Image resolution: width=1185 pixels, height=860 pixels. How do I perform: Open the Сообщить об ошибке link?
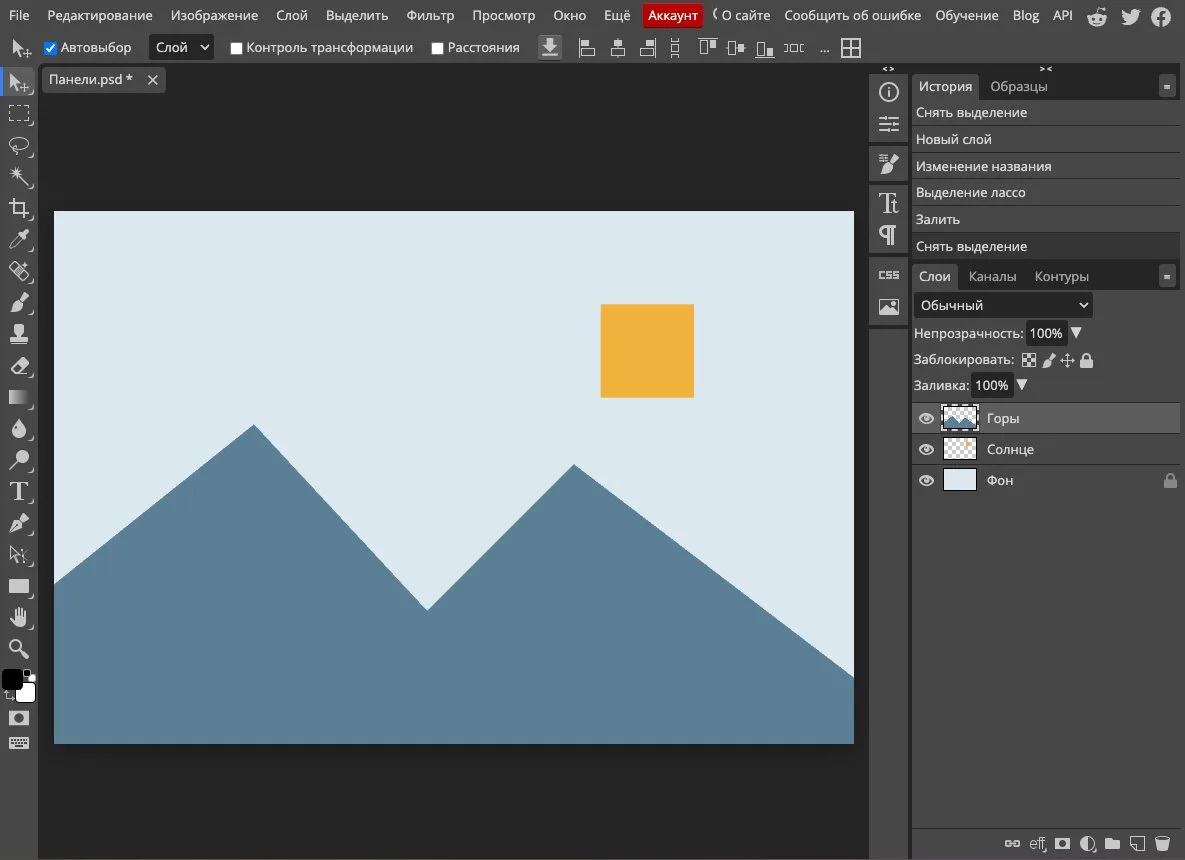(x=852, y=16)
